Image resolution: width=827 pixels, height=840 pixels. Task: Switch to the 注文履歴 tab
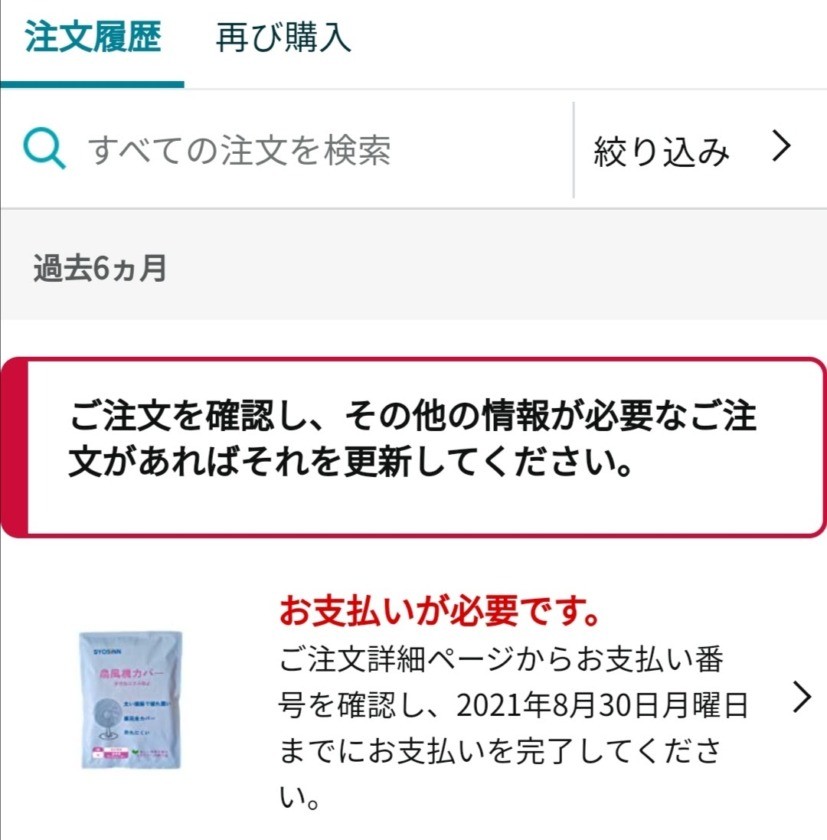(x=93, y=38)
